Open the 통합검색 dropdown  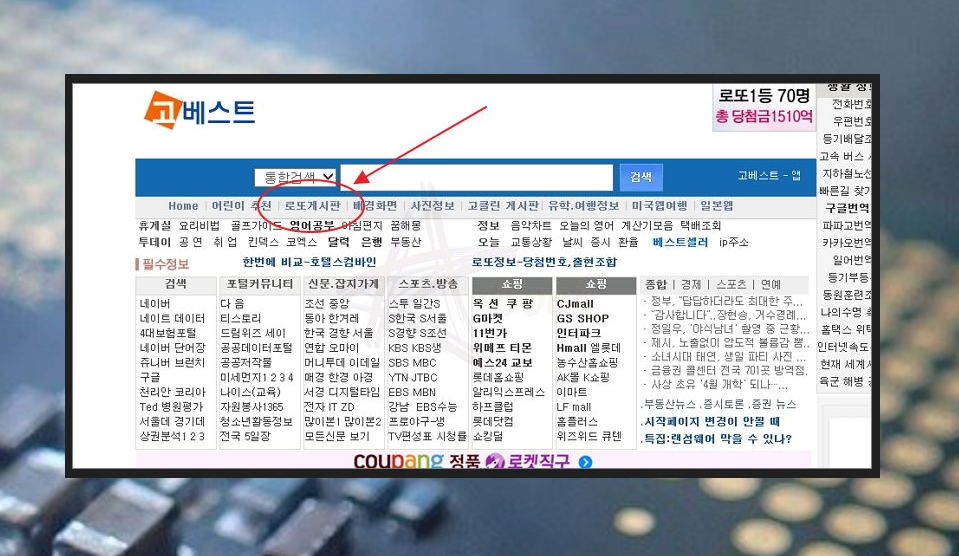[x=295, y=177]
